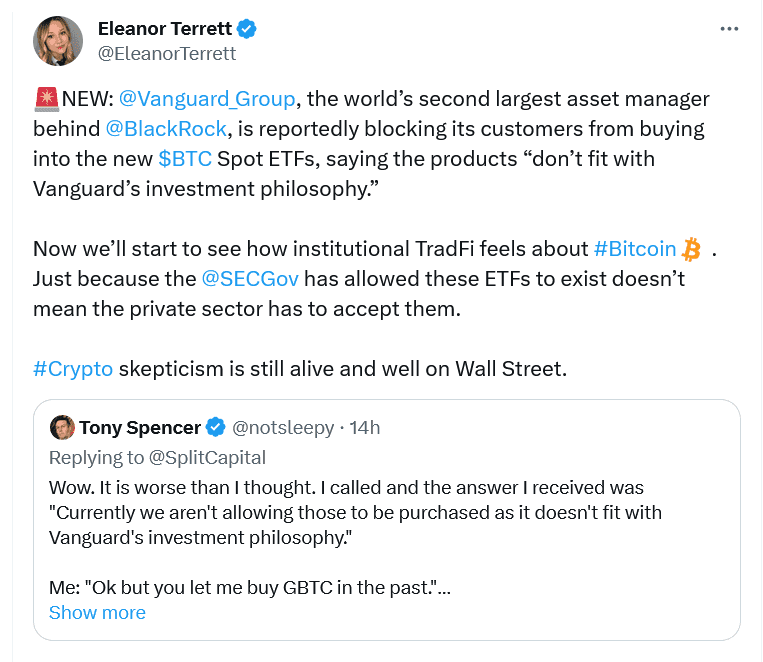Click Tony Spencer's verified badge

point(215,428)
